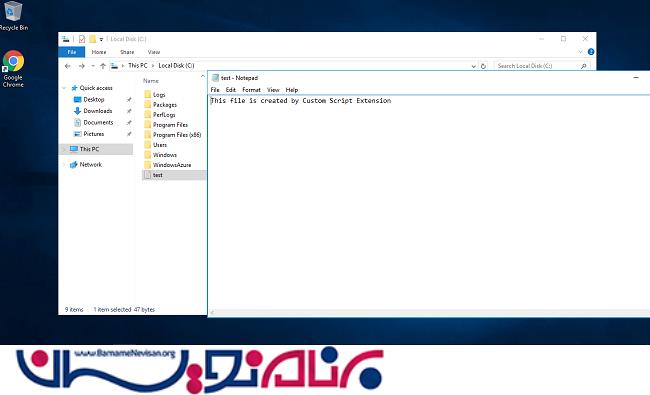This screenshot has height=395, width=650.
Task: Refresh the Local Disk (C:) folder view
Action: click(x=483, y=66)
